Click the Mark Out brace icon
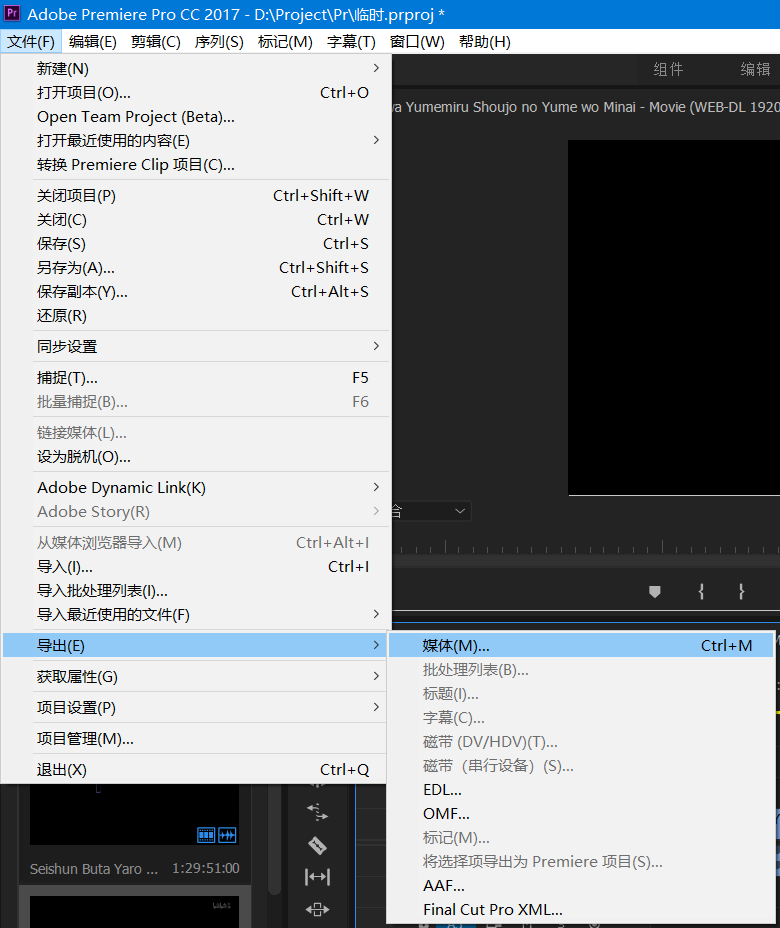 coord(741,591)
